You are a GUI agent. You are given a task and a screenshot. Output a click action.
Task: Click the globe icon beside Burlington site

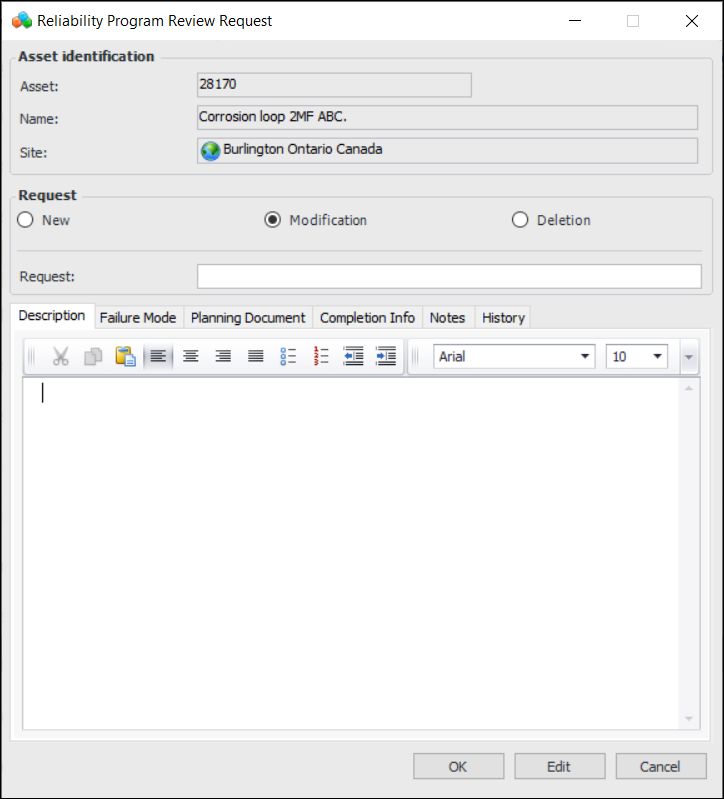point(210,151)
